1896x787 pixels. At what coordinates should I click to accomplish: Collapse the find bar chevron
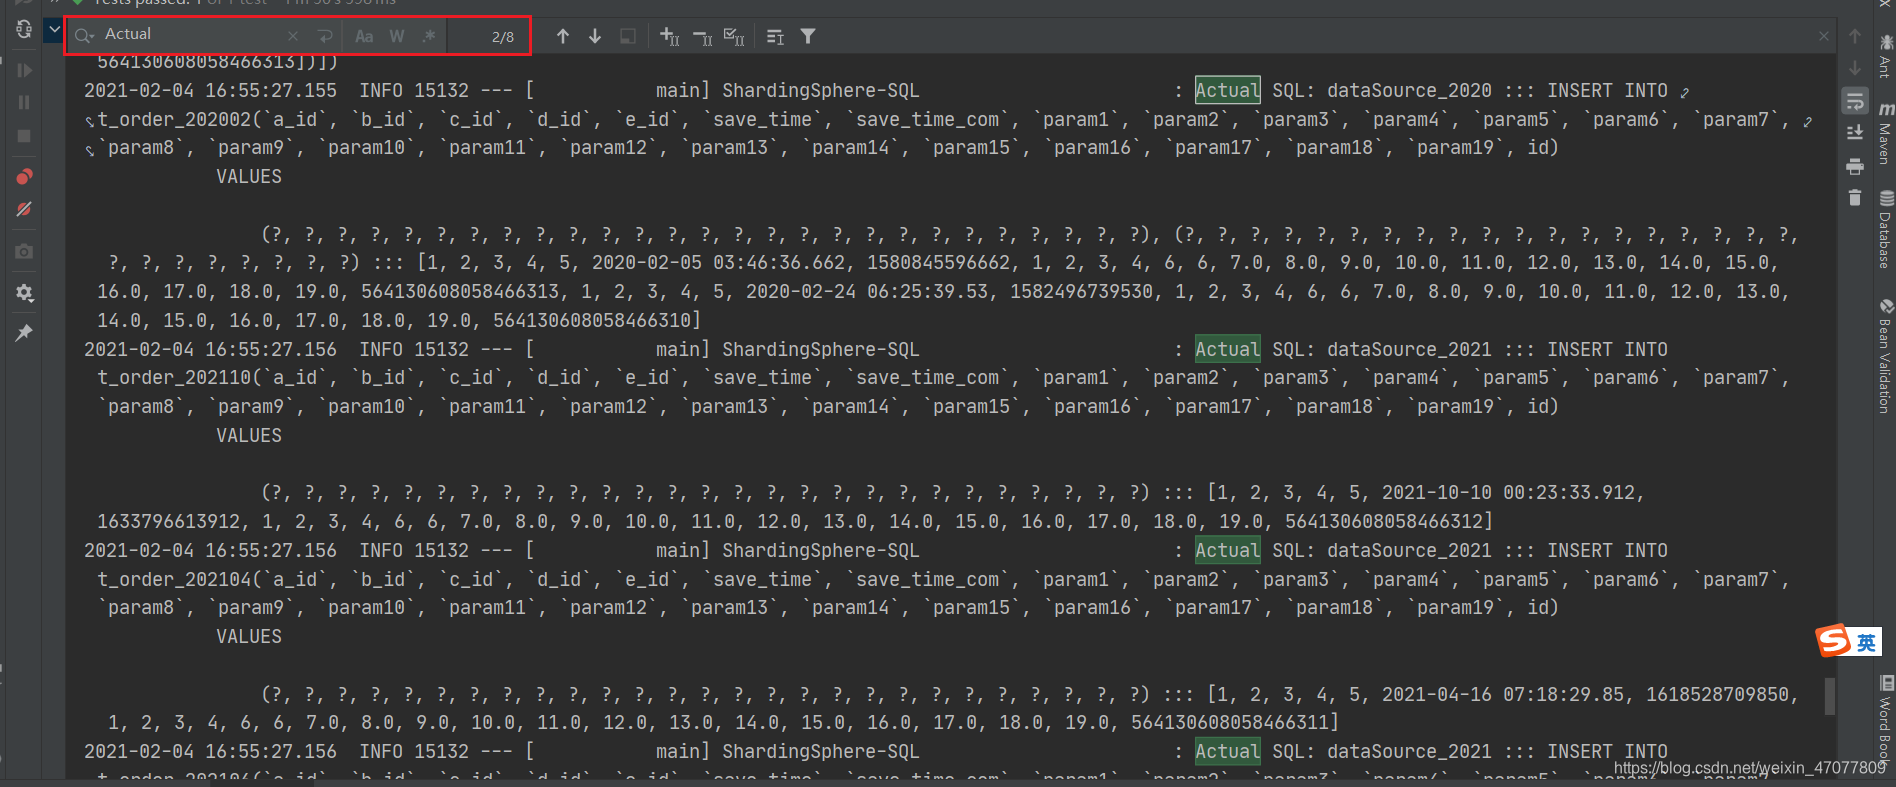point(54,30)
